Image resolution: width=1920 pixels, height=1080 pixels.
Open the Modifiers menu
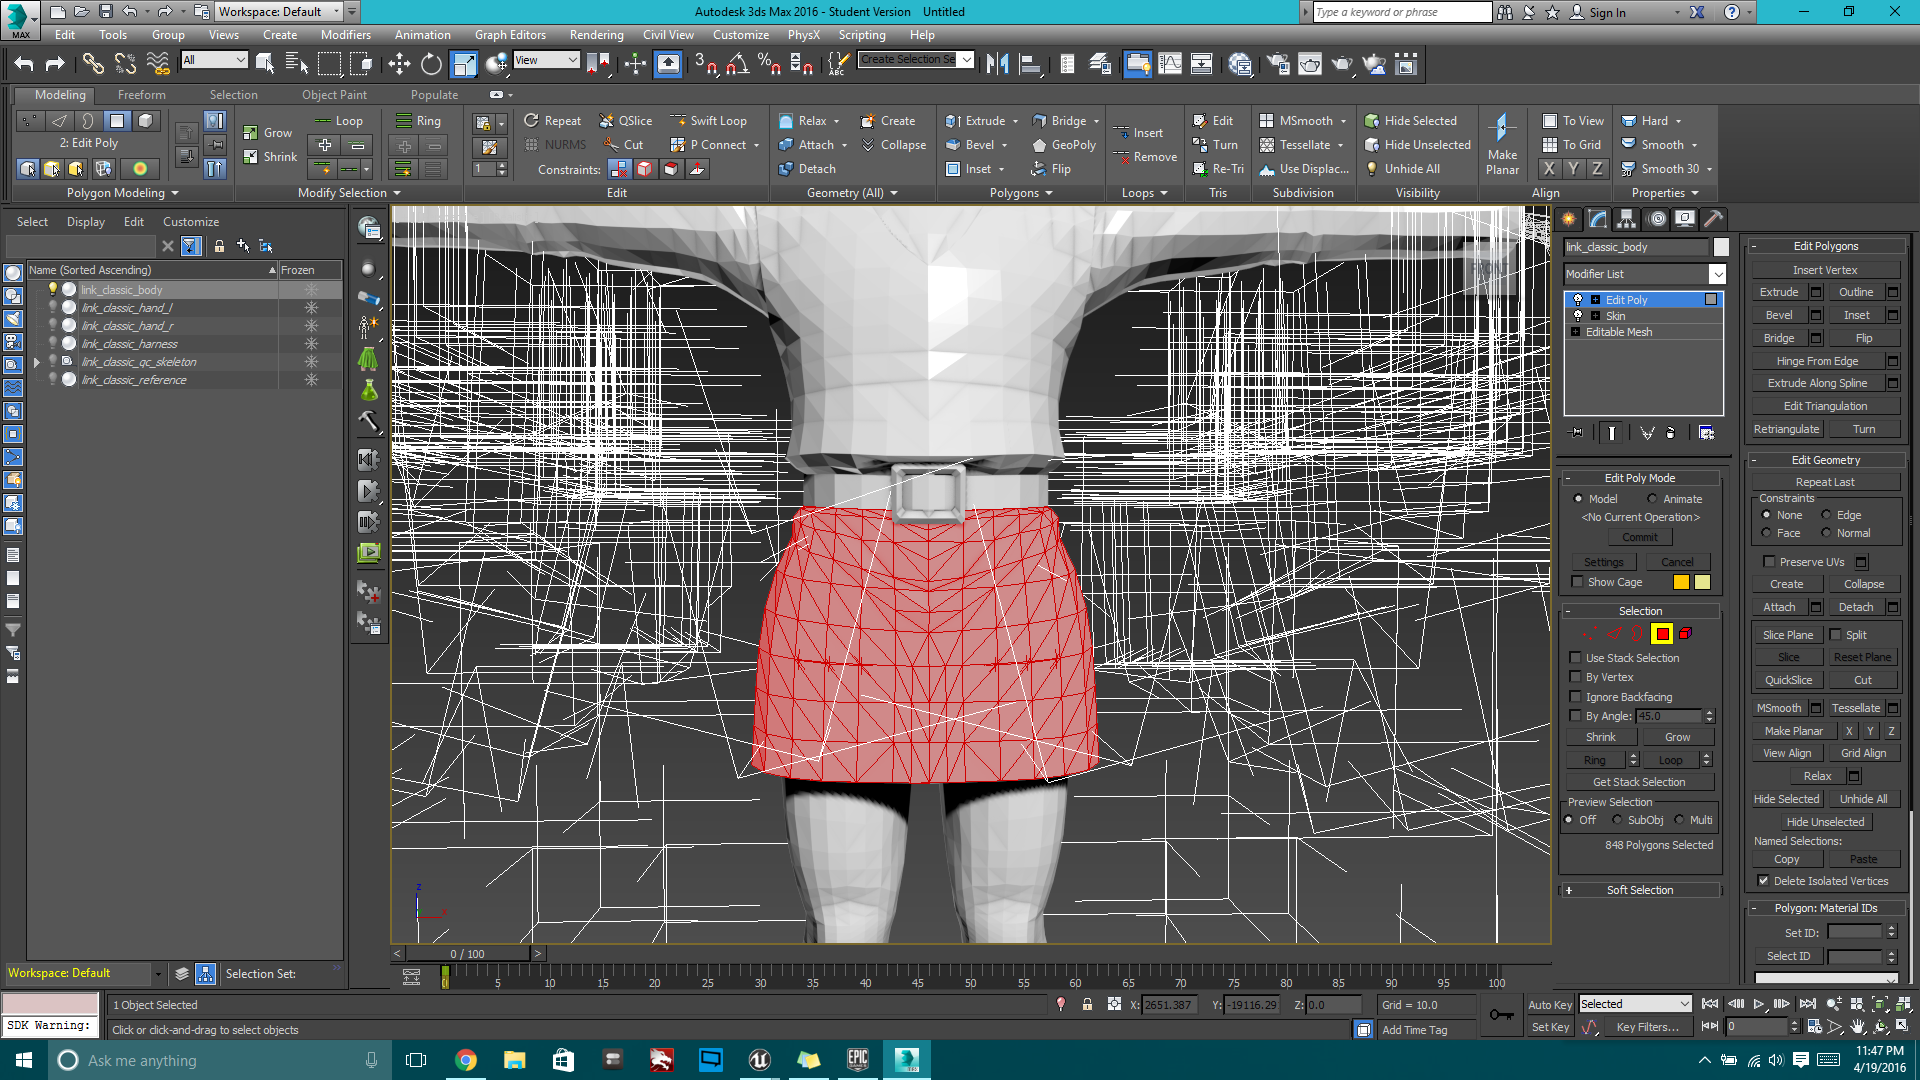346,34
